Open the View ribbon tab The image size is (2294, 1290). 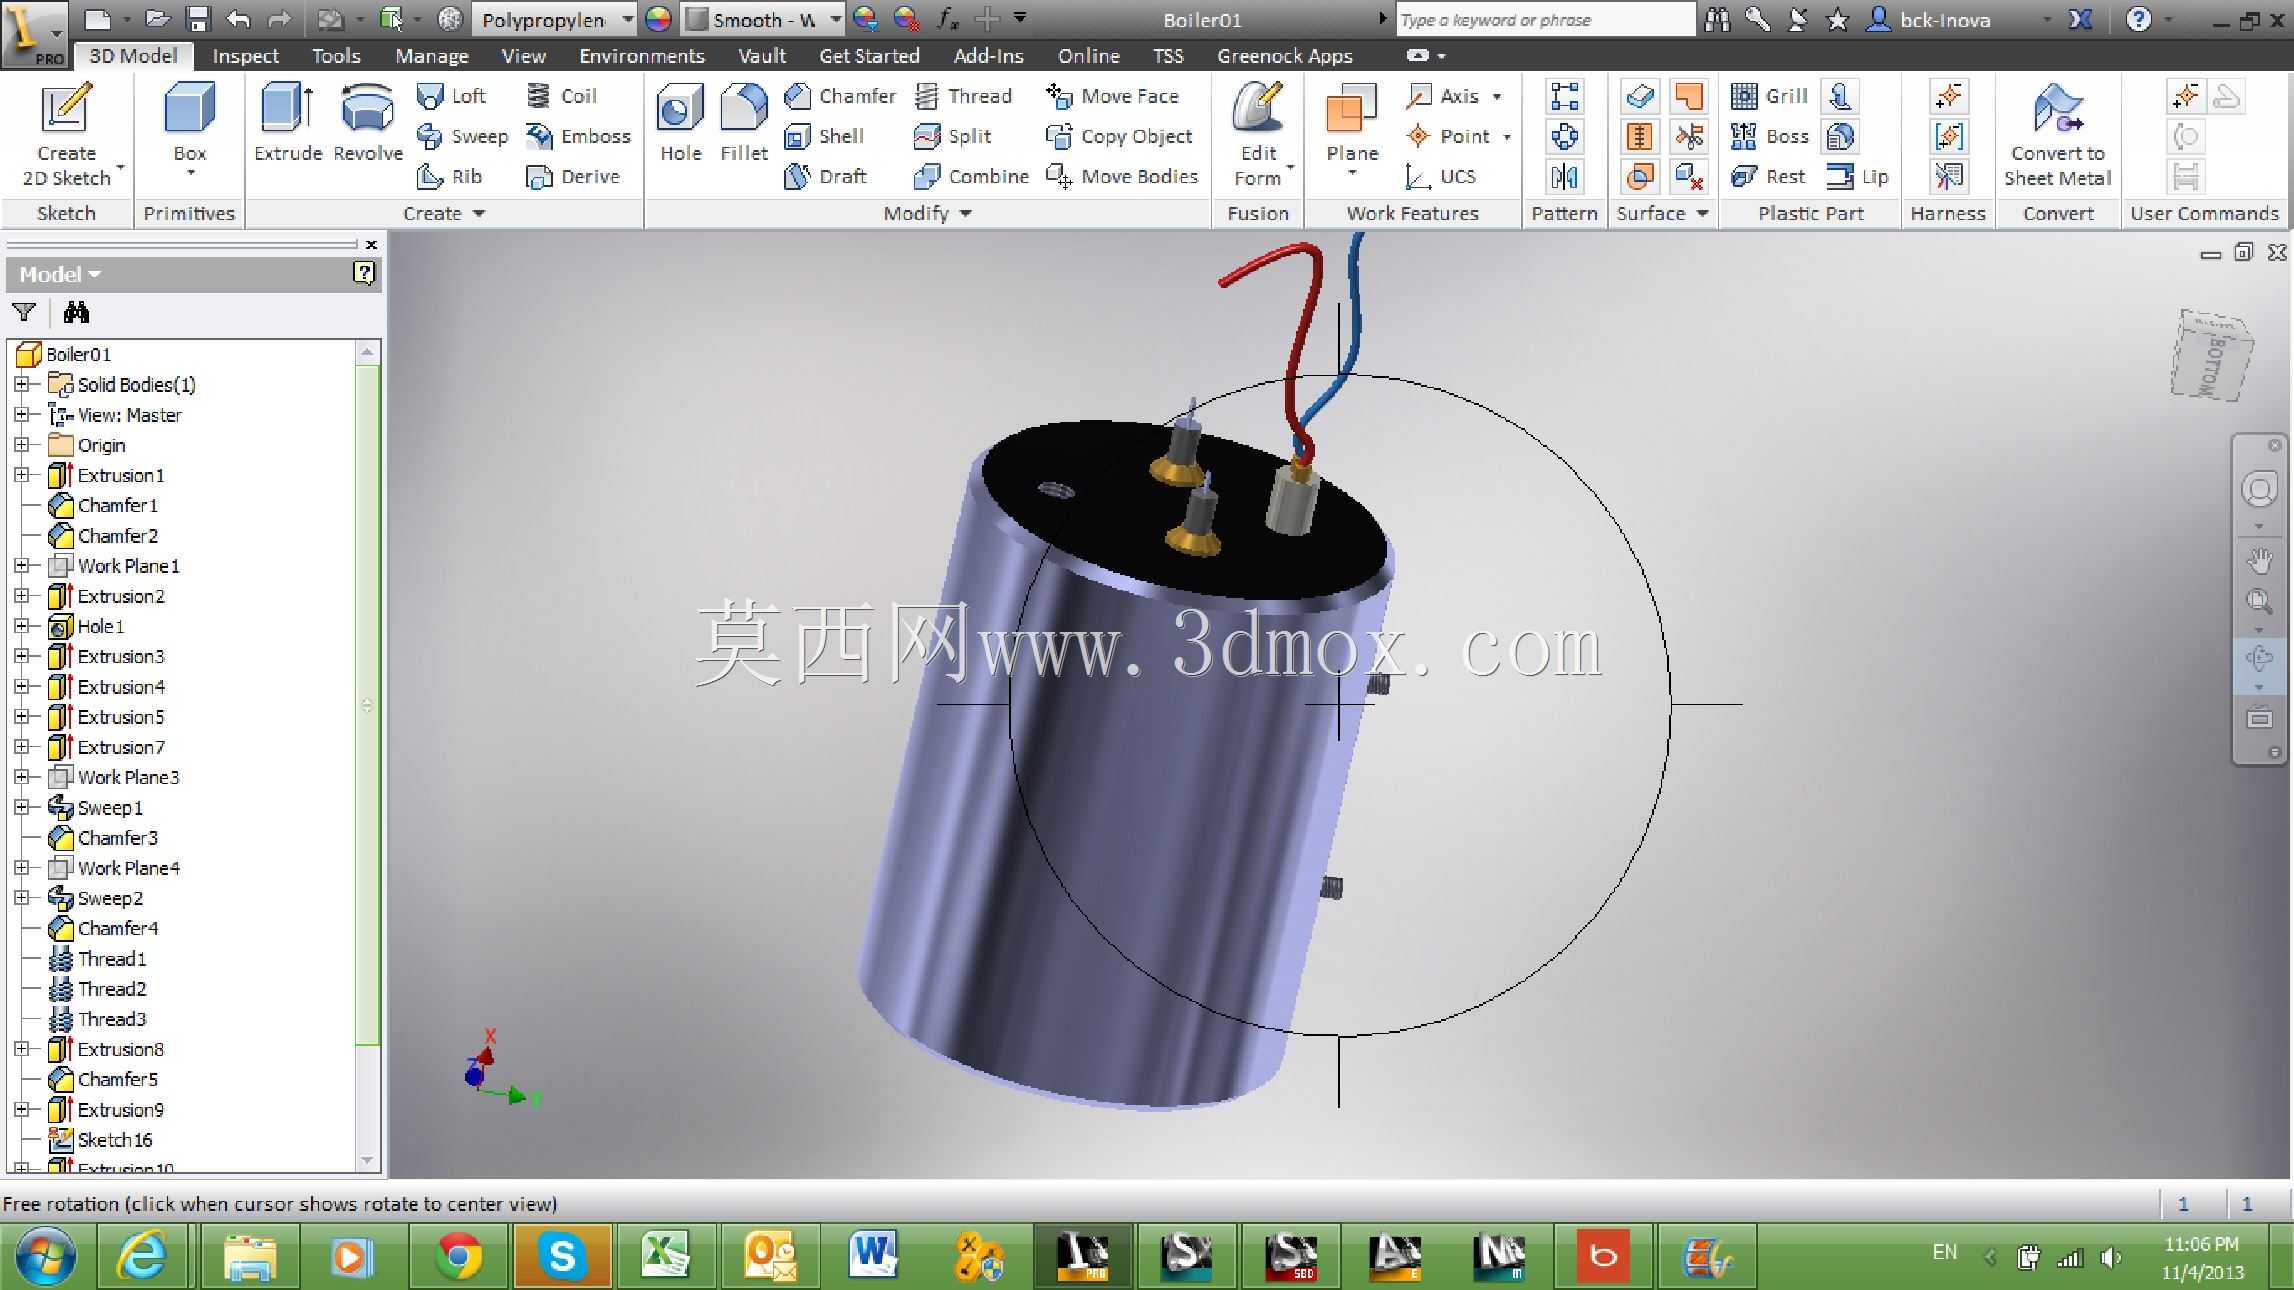pyautogui.click(x=523, y=56)
